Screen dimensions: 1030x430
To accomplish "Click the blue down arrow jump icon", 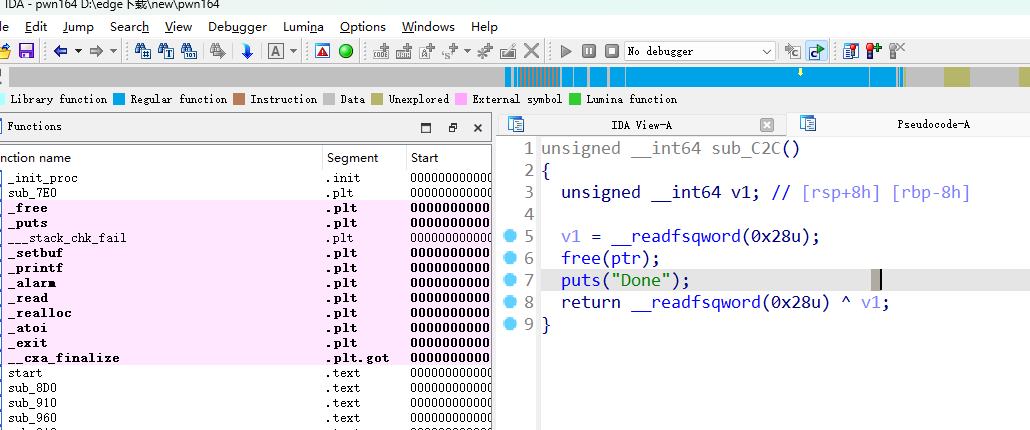I will point(247,51).
